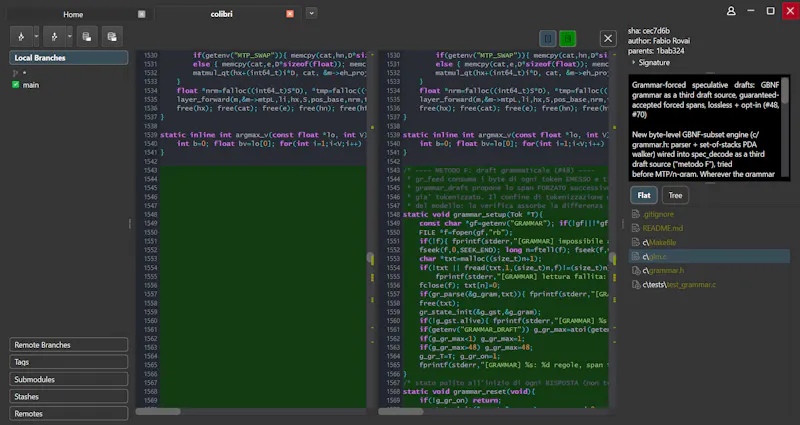800x425 pixels.
Task: Close the diff viewer with X button
Action: [608, 38]
